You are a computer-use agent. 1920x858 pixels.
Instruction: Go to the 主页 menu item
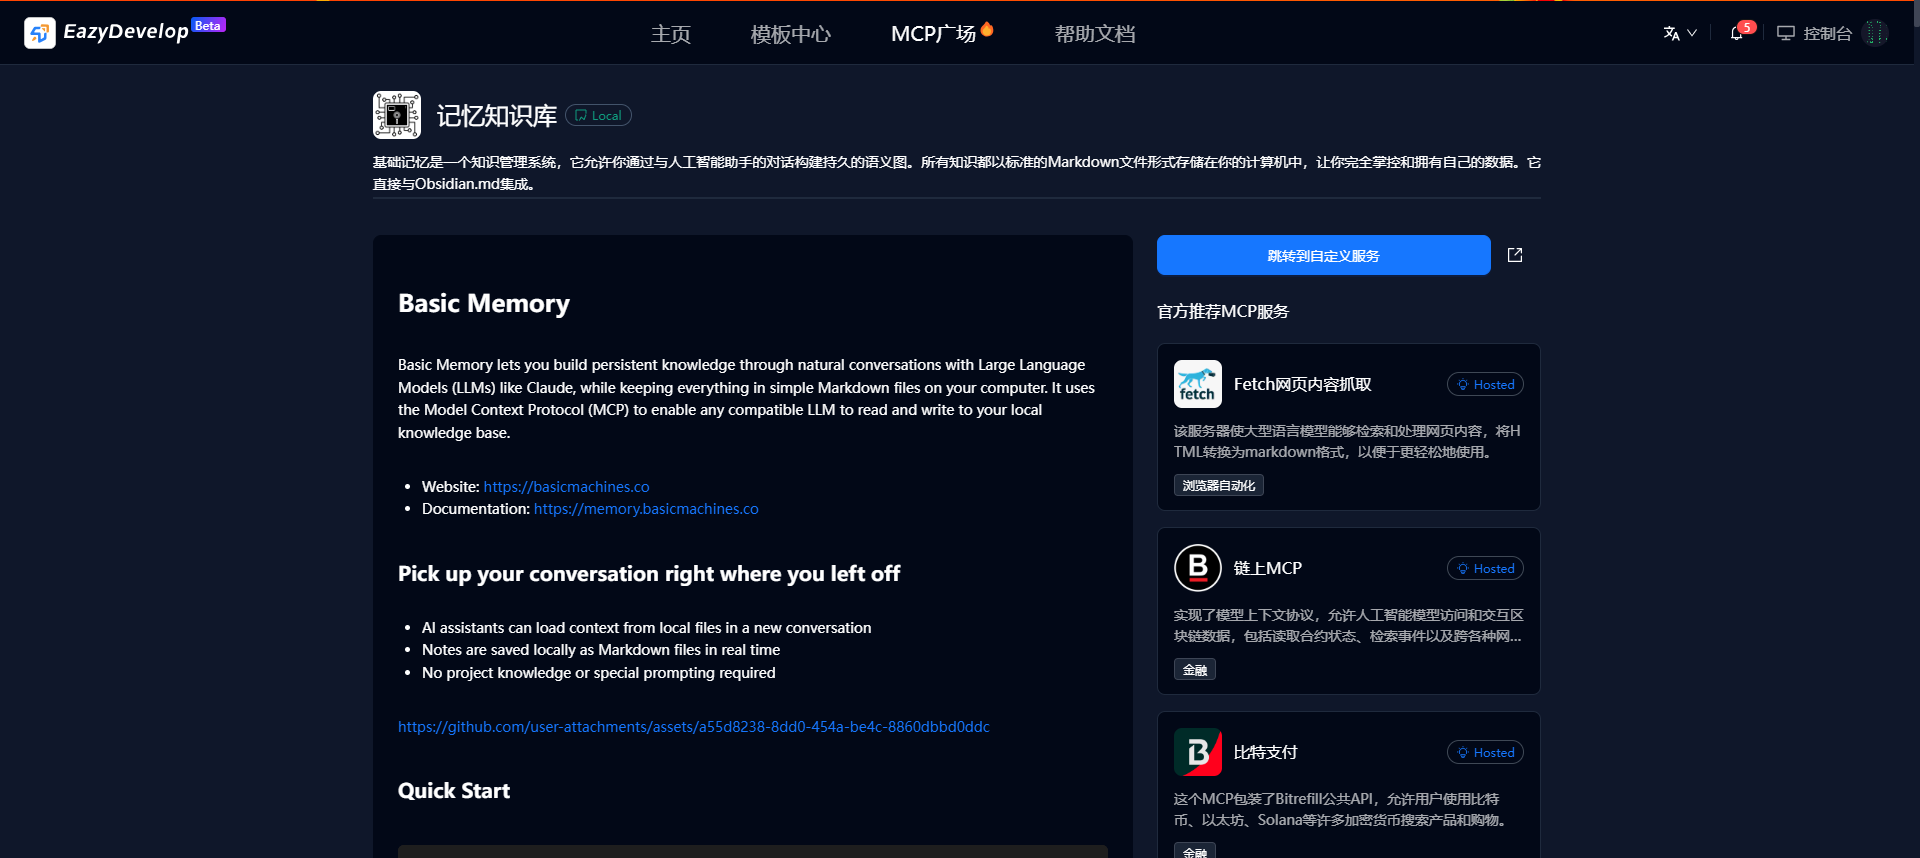pos(671,34)
